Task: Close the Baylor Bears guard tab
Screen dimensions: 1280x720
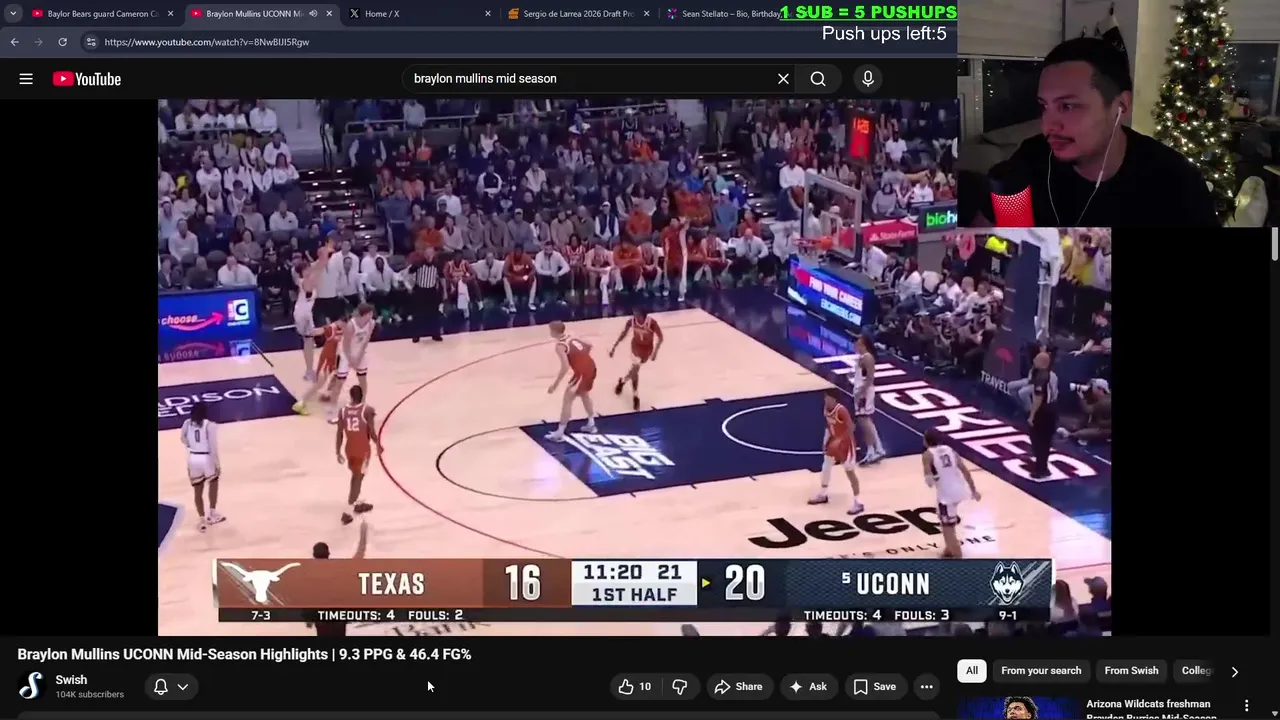Action: (170, 14)
